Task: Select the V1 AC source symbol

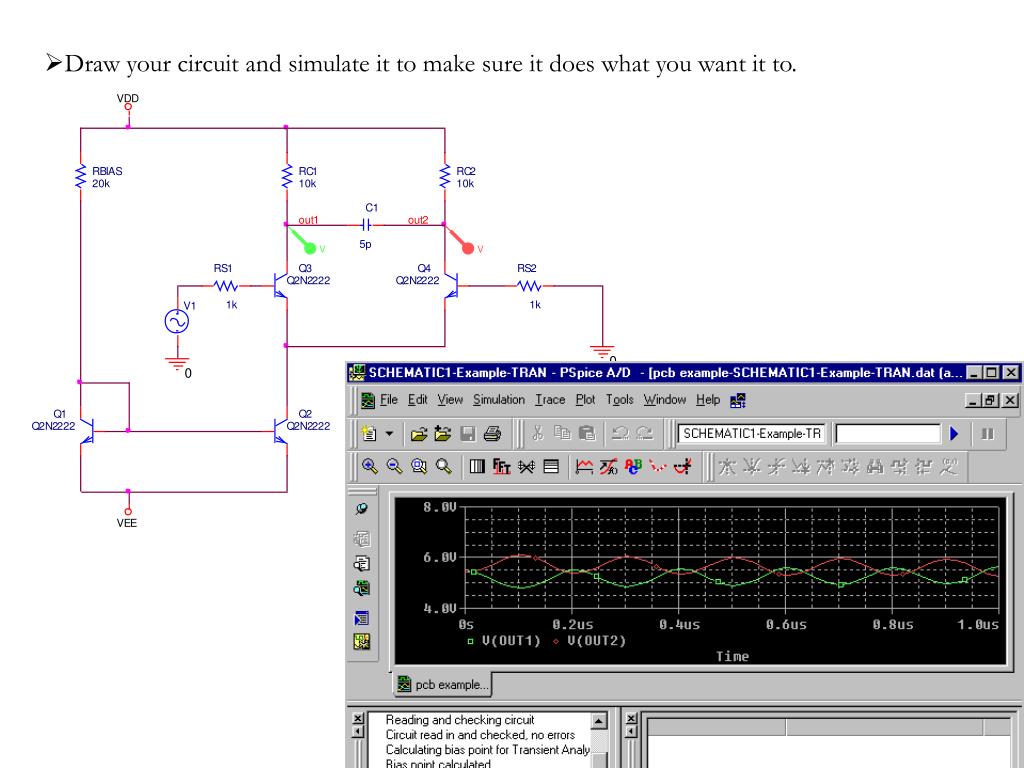Action: tap(176, 321)
